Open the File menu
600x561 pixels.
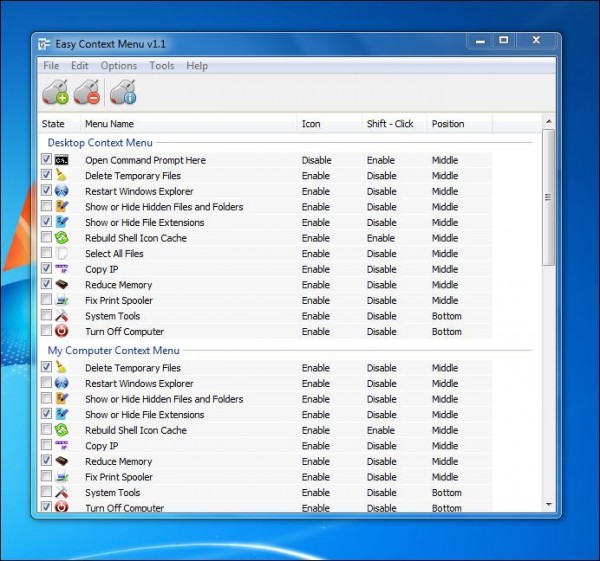[x=51, y=66]
